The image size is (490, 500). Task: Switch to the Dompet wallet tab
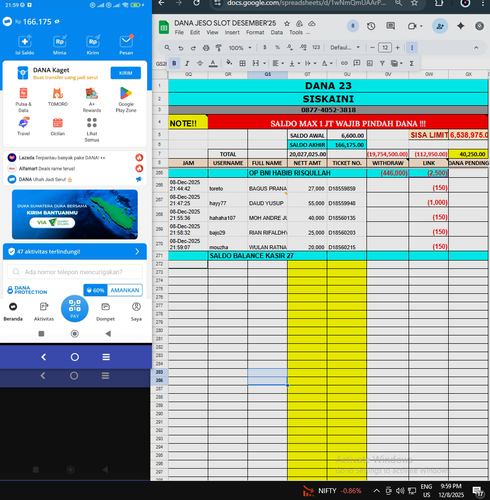[105, 312]
